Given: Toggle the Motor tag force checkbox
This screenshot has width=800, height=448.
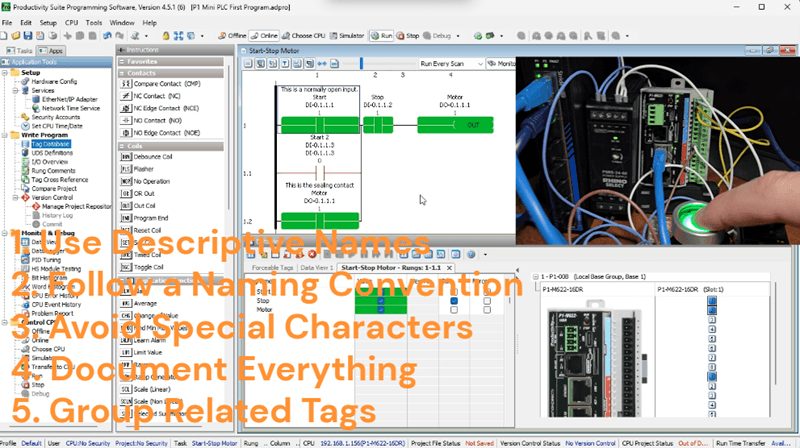Looking at the screenshot, I should pyautogui.click(x=454, y=310).
